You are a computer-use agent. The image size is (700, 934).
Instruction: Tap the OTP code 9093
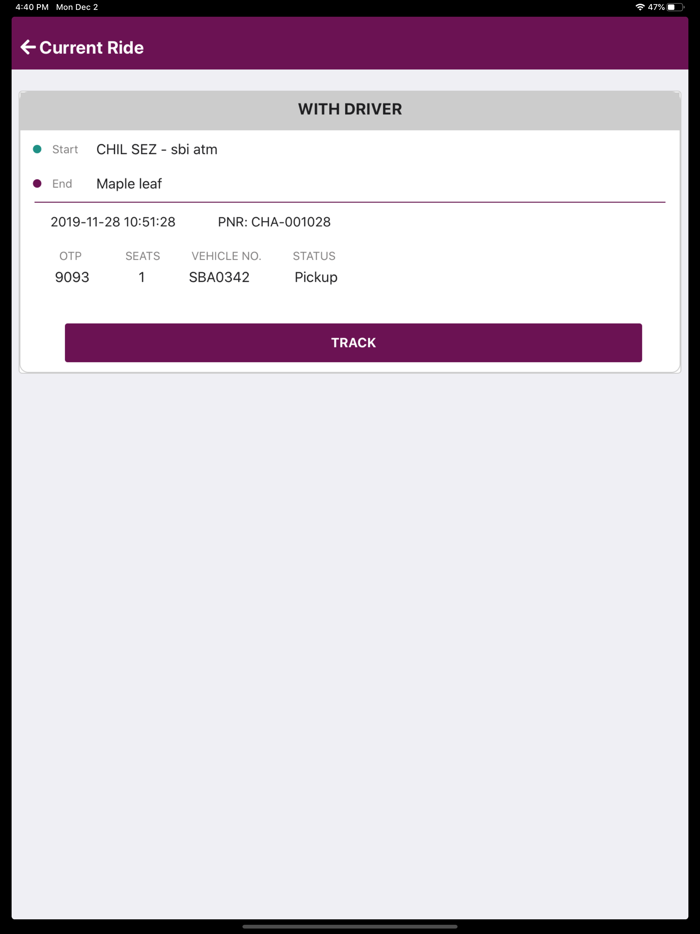click(72, 277)
